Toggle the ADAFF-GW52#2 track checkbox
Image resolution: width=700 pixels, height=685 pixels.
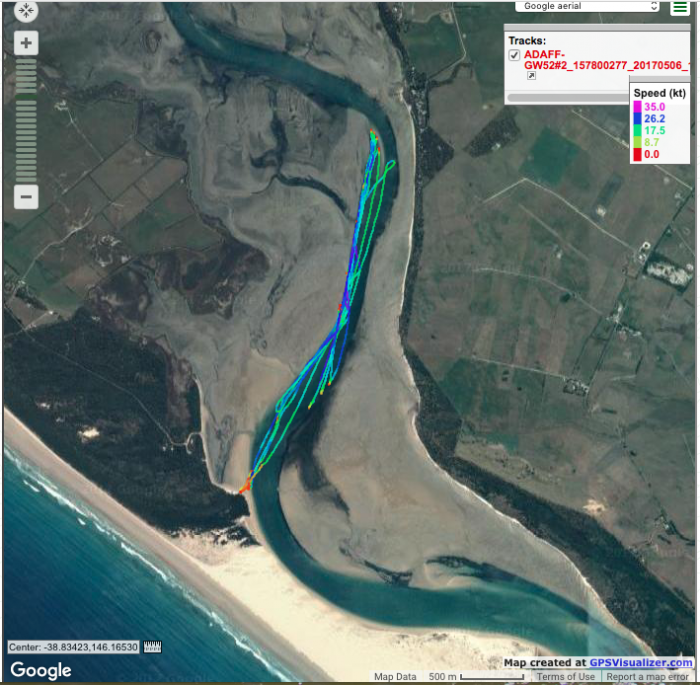click(x=514, y=55)
